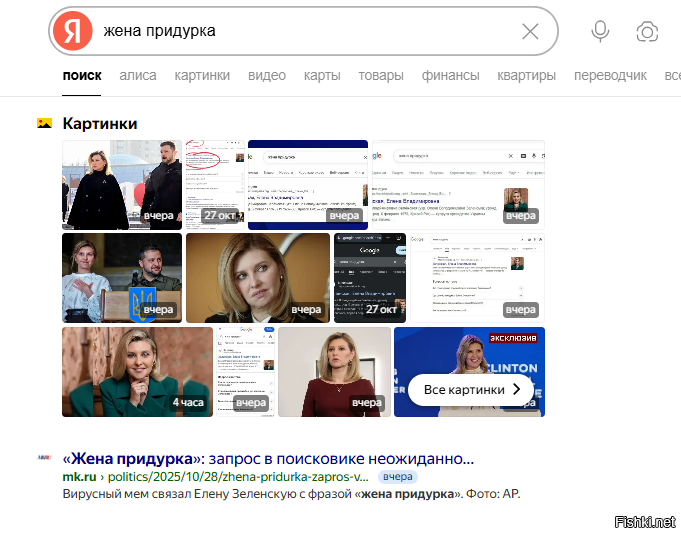The image size is (681, 534).
Task: Click the Картинки section picture icon
Action: point(44,123)
